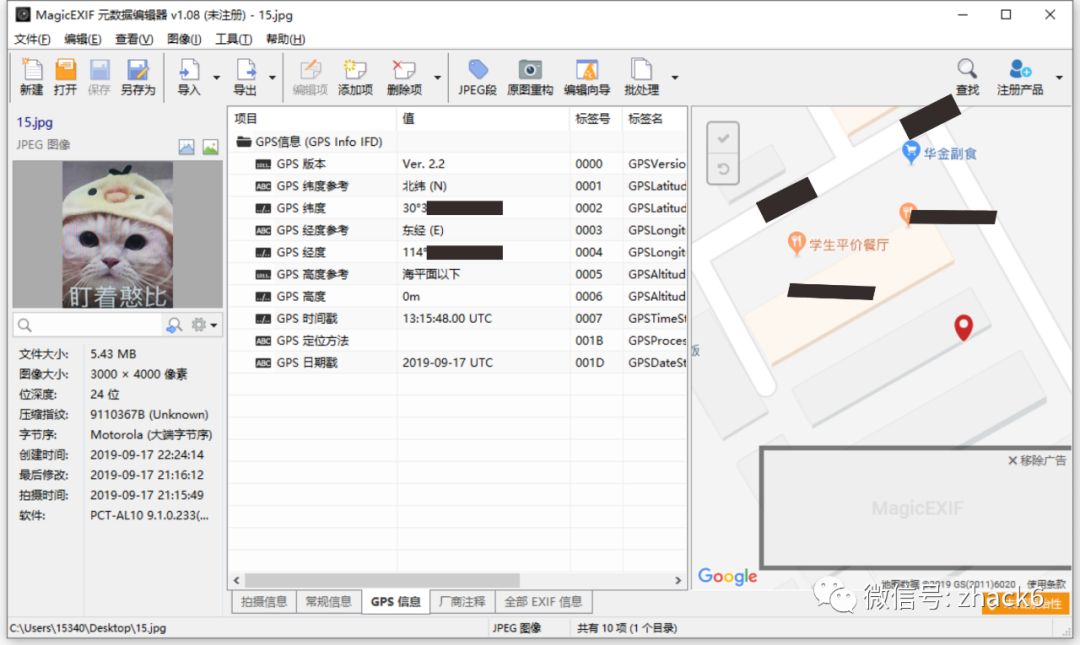Click the map confirm checkmark button
The width and height of the screenshot is (1080, 645).
723,139
